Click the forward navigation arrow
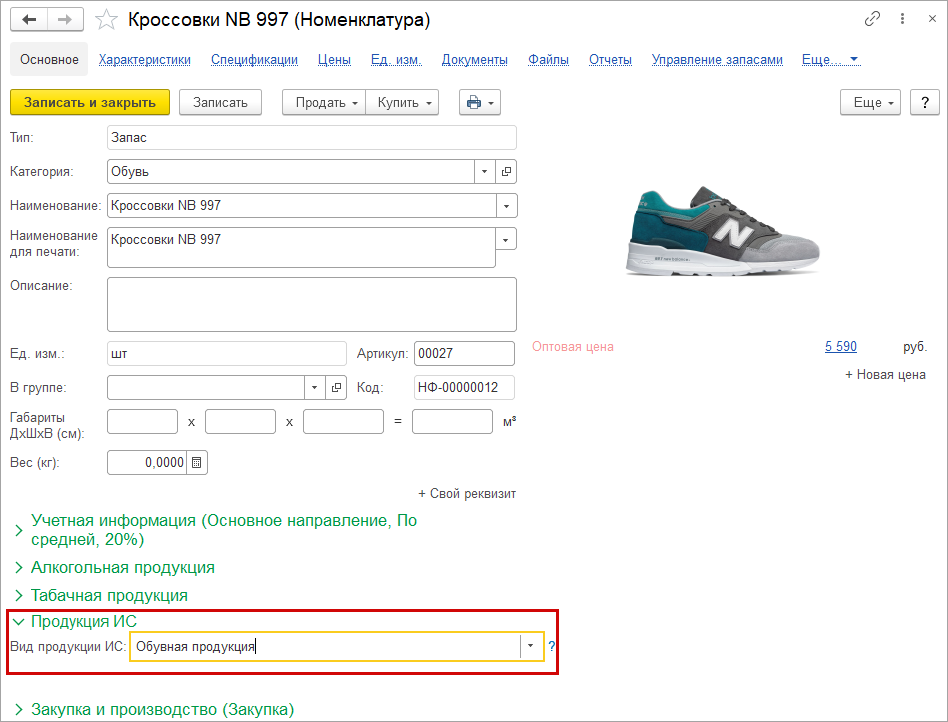This screenshot has width=948, height=722. point(65,20)
